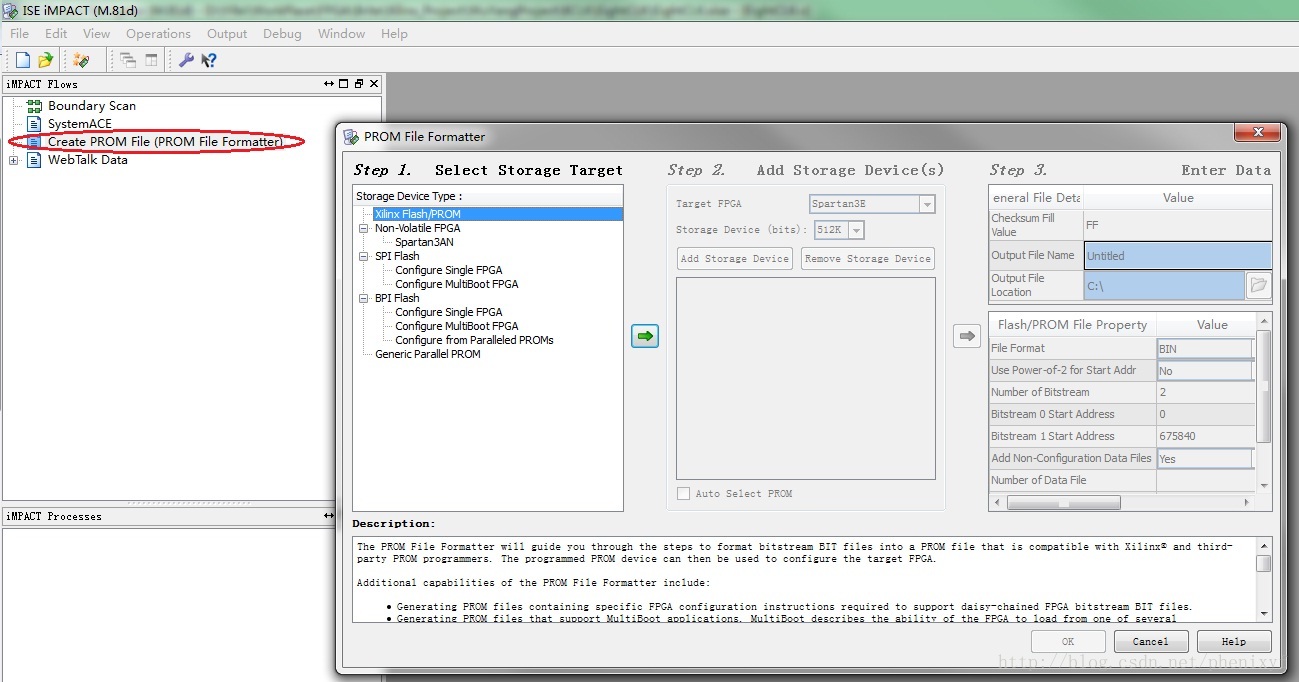
Task: Open the Debug menu
Action: coord(282,33)
